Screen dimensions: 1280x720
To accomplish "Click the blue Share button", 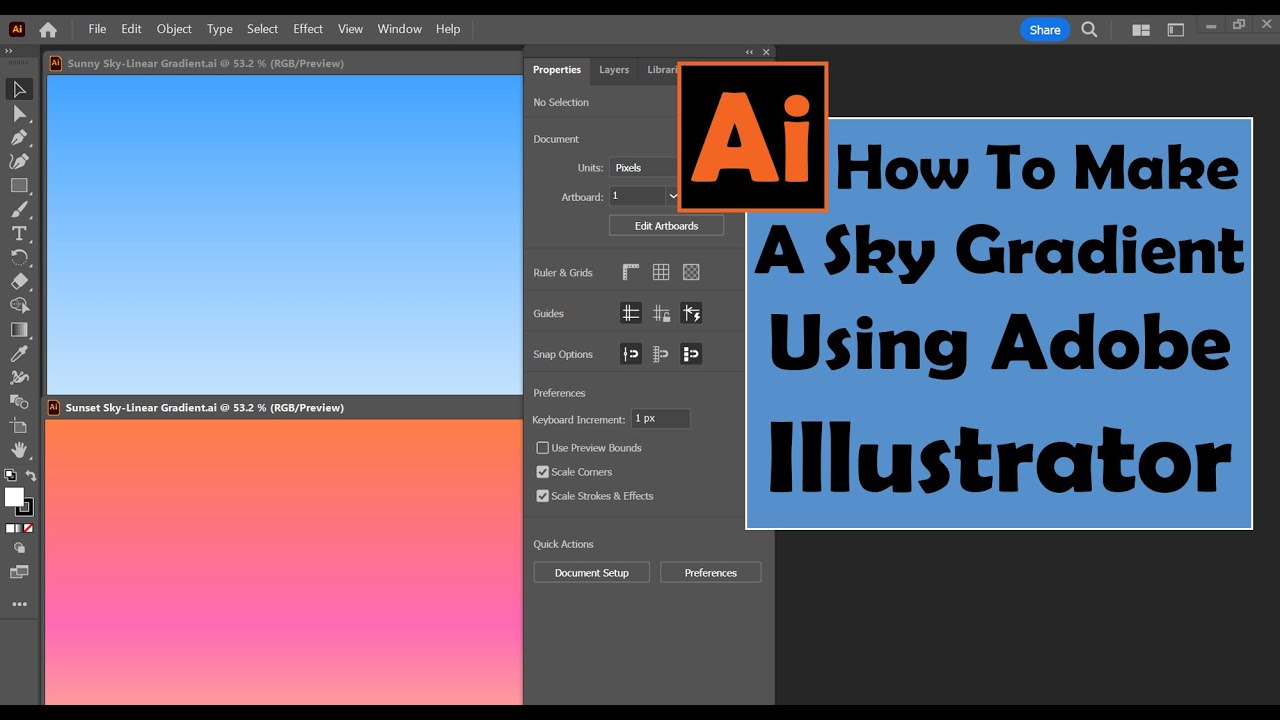I will click(x=1045, y=30).
